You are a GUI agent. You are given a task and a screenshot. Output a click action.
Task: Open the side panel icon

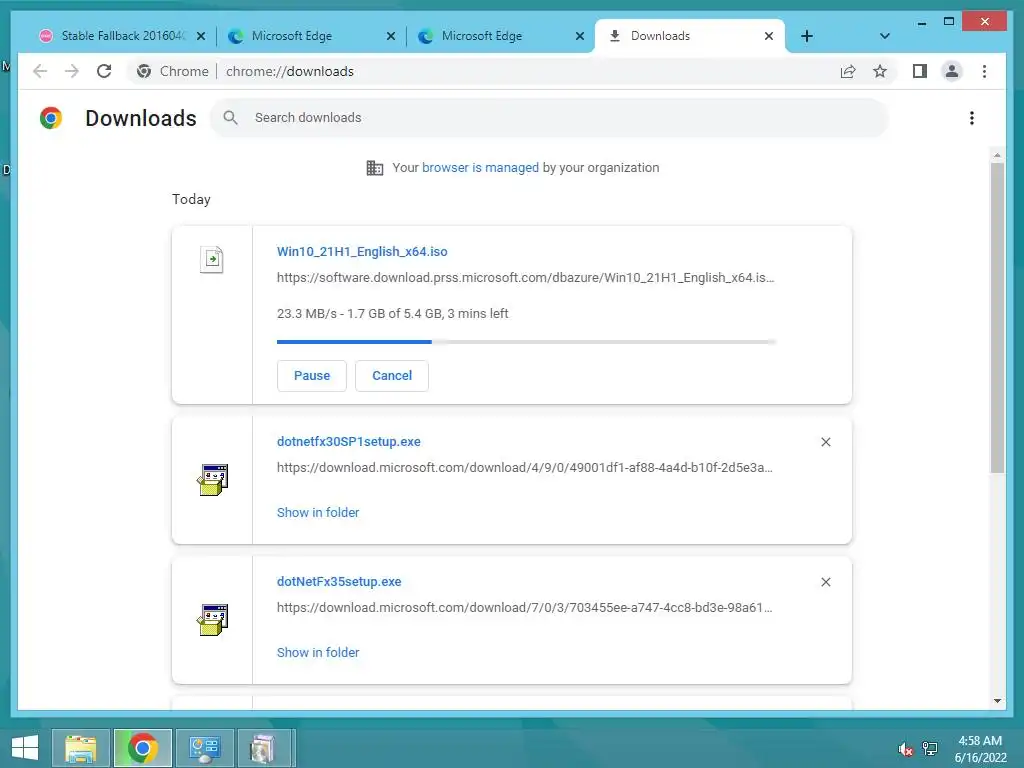click(x=920, y=71)
